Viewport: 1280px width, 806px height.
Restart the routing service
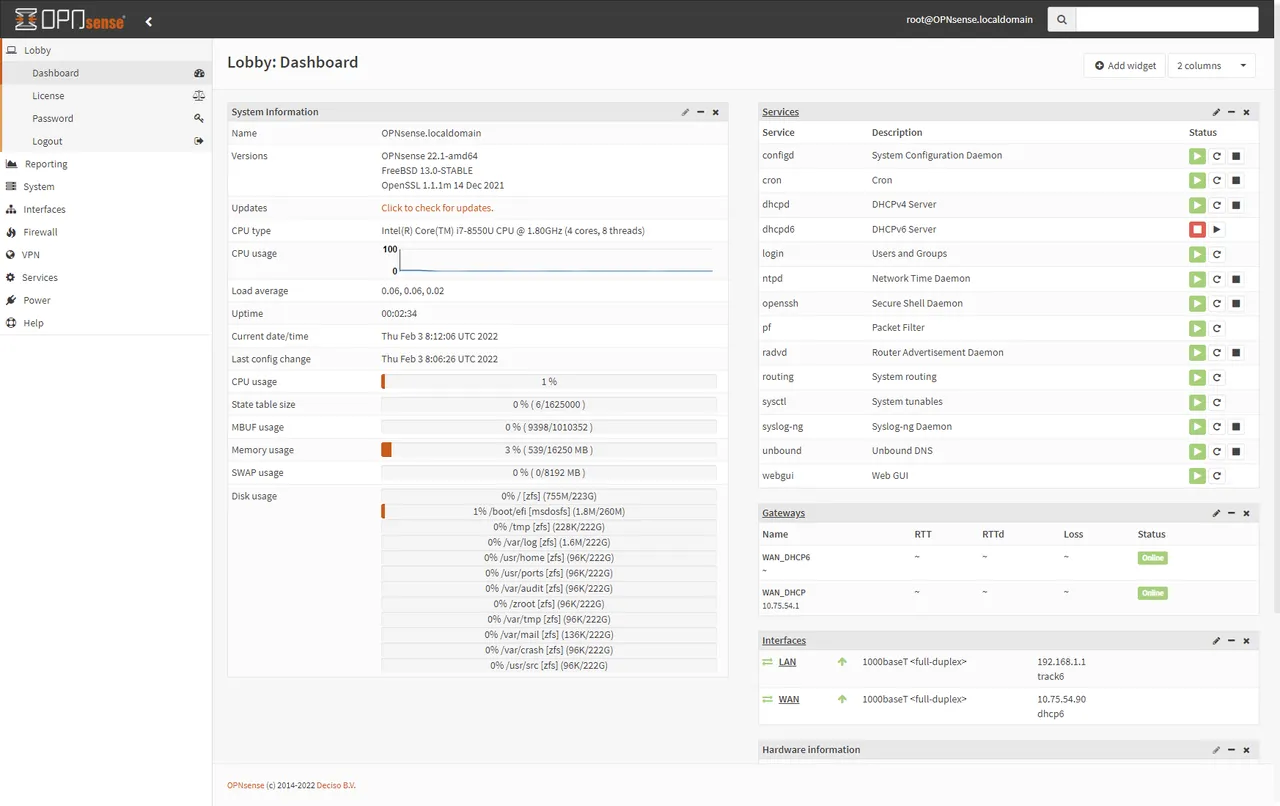(x=1217, y=378)
